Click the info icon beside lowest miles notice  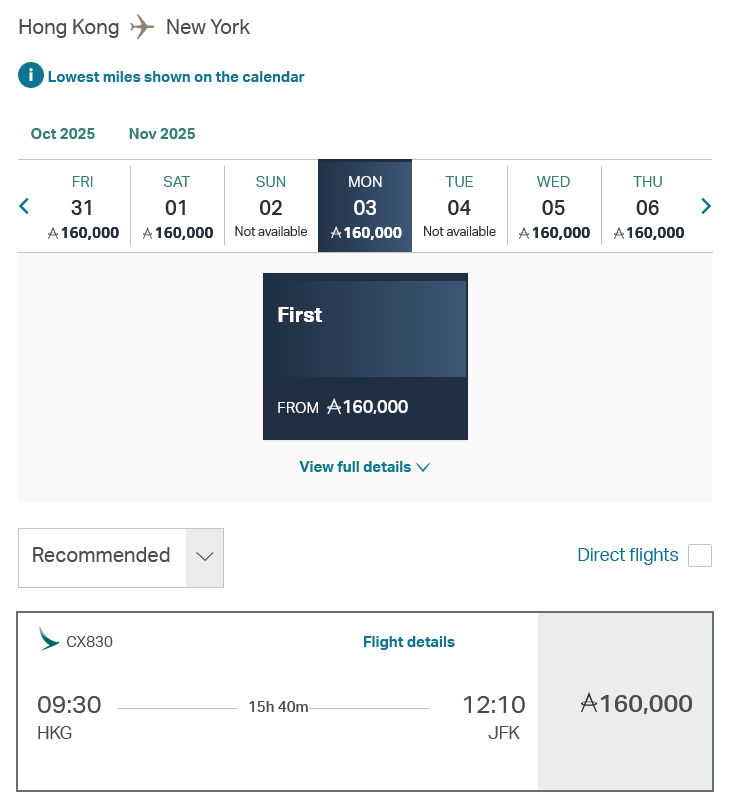31,76
